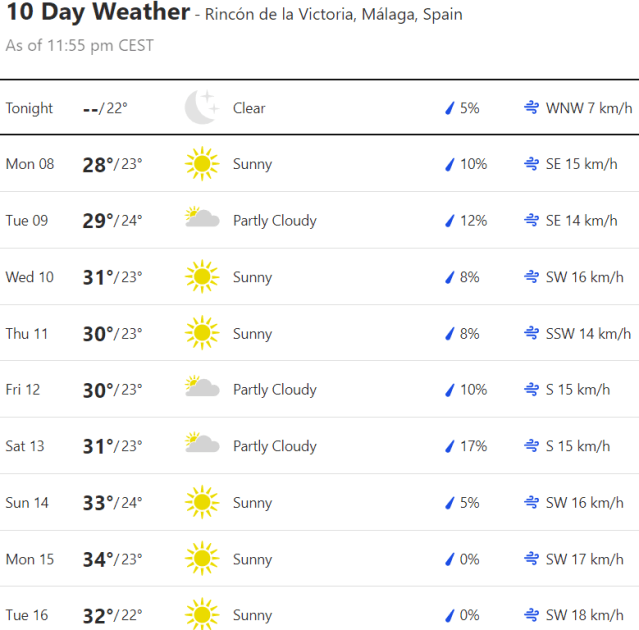This screenshot has height=630, width=639.
Task: Expand the Fri 12 forecast details
Action: pyautogui.click(x=320, y=390)
